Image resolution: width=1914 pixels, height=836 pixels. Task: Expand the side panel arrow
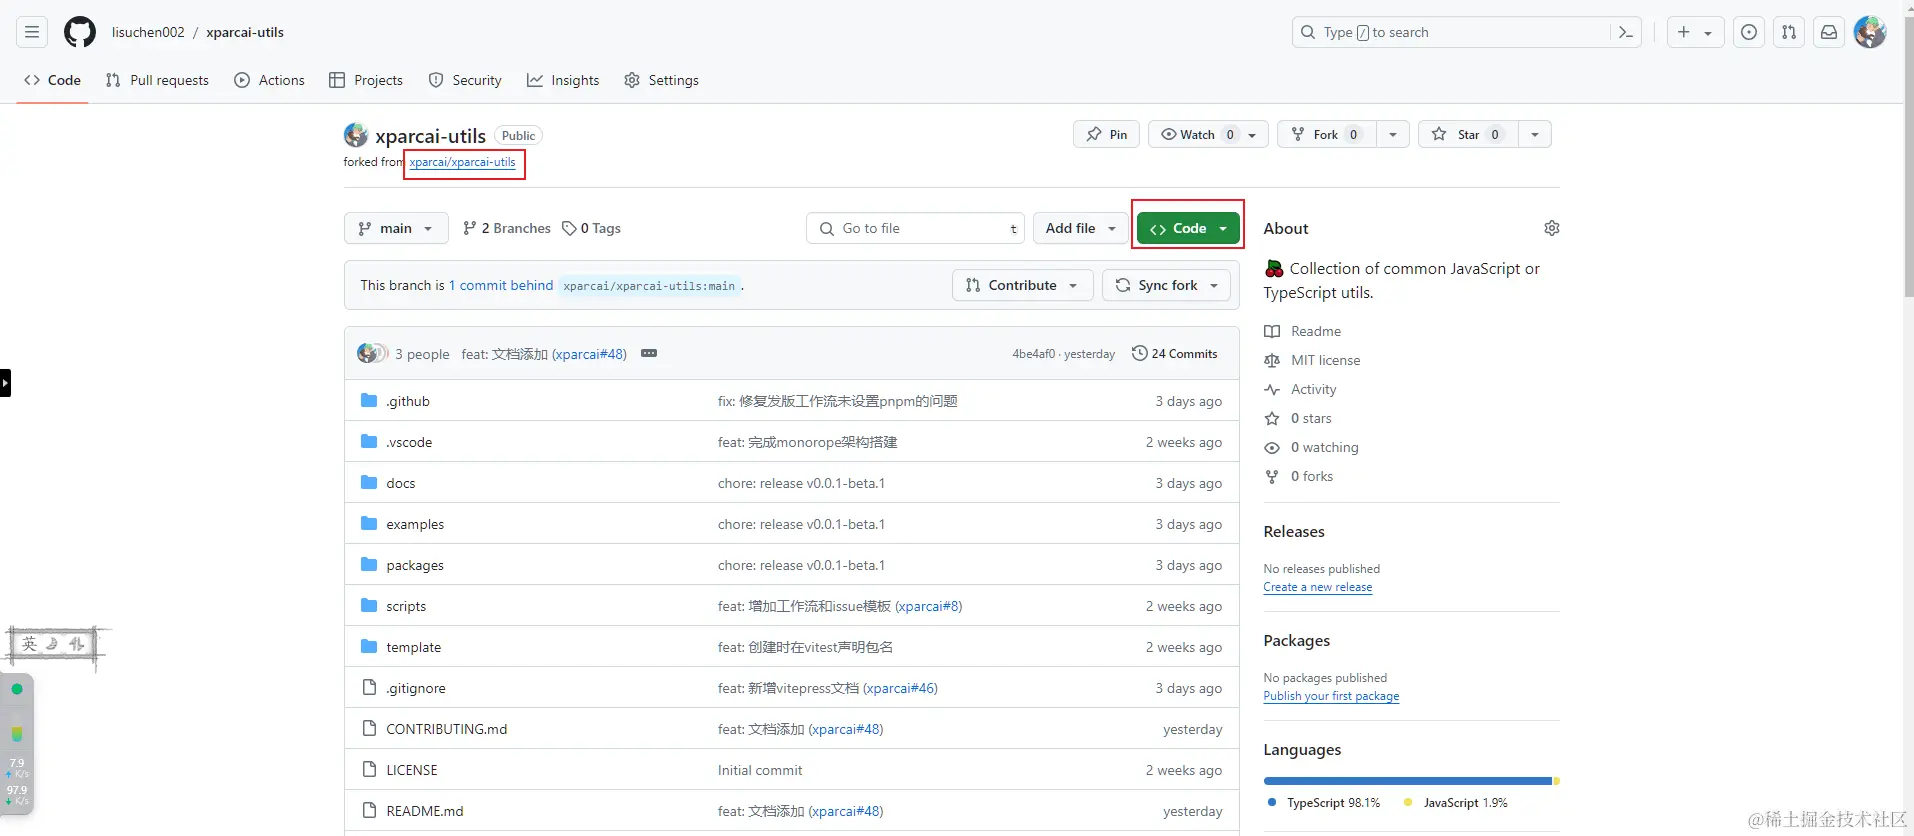5,383
